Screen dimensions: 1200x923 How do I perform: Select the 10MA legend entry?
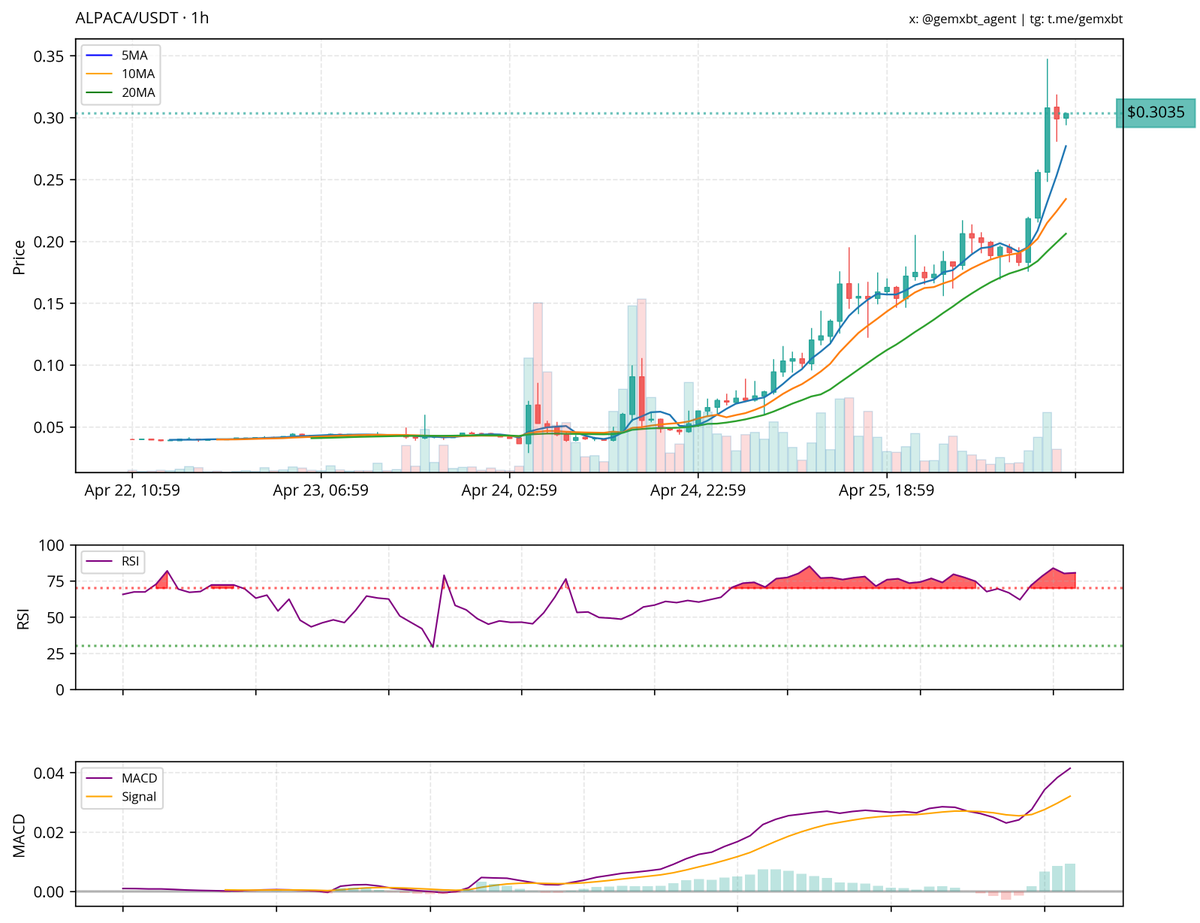click(x=121, y=74)
